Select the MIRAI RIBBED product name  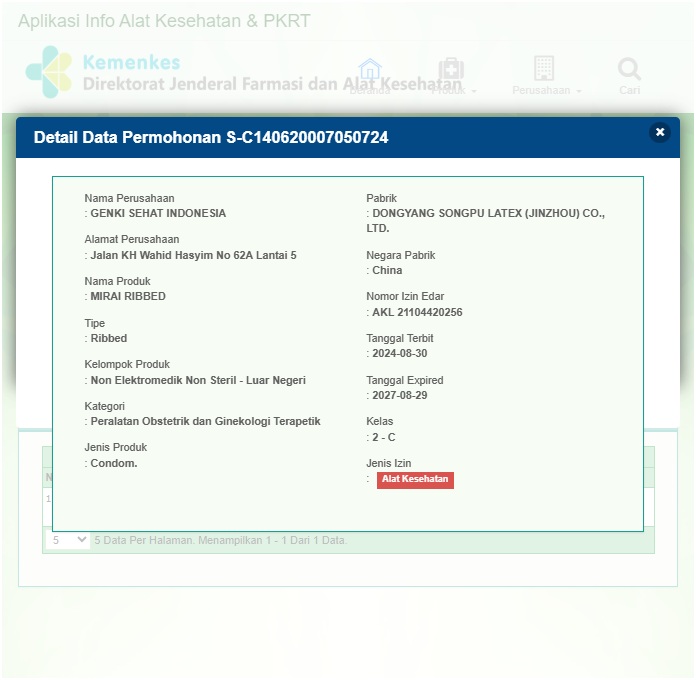[128, 296]
